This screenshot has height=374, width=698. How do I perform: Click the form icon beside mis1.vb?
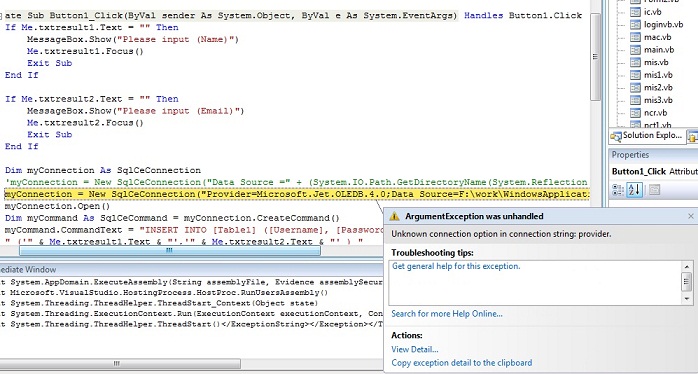636,75
